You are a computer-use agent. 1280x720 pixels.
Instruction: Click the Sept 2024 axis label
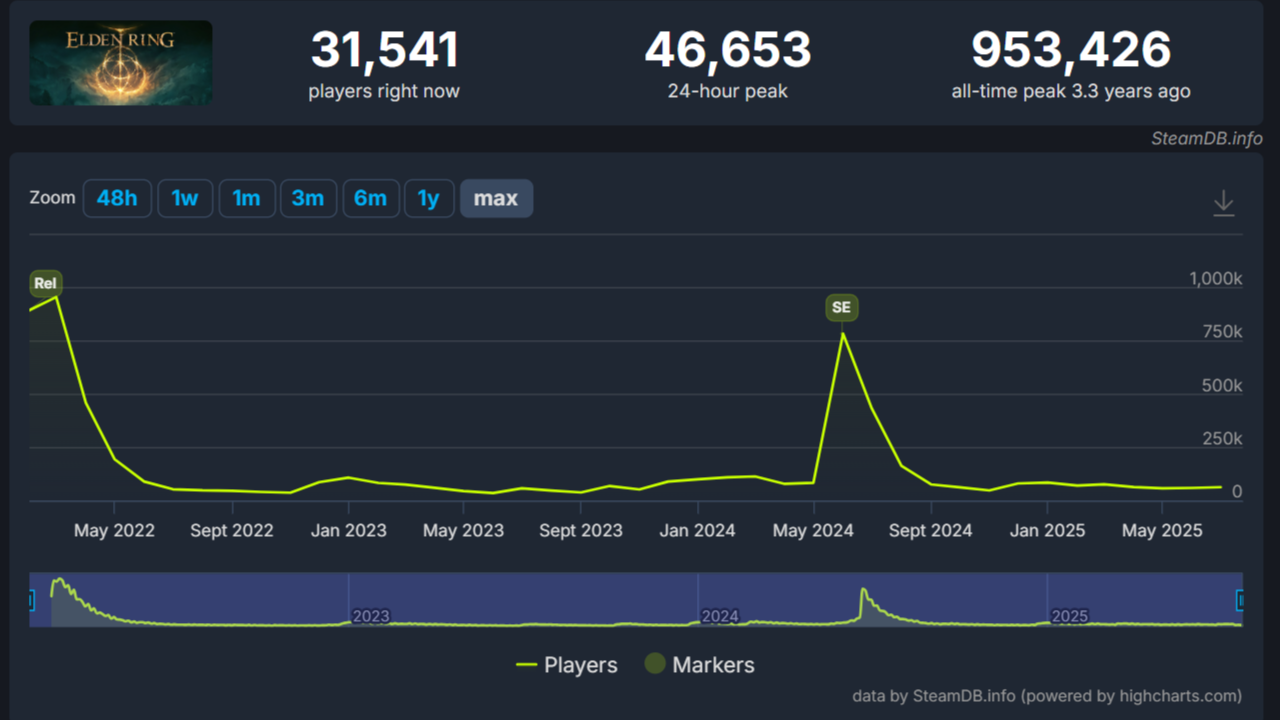coord(930,530)
